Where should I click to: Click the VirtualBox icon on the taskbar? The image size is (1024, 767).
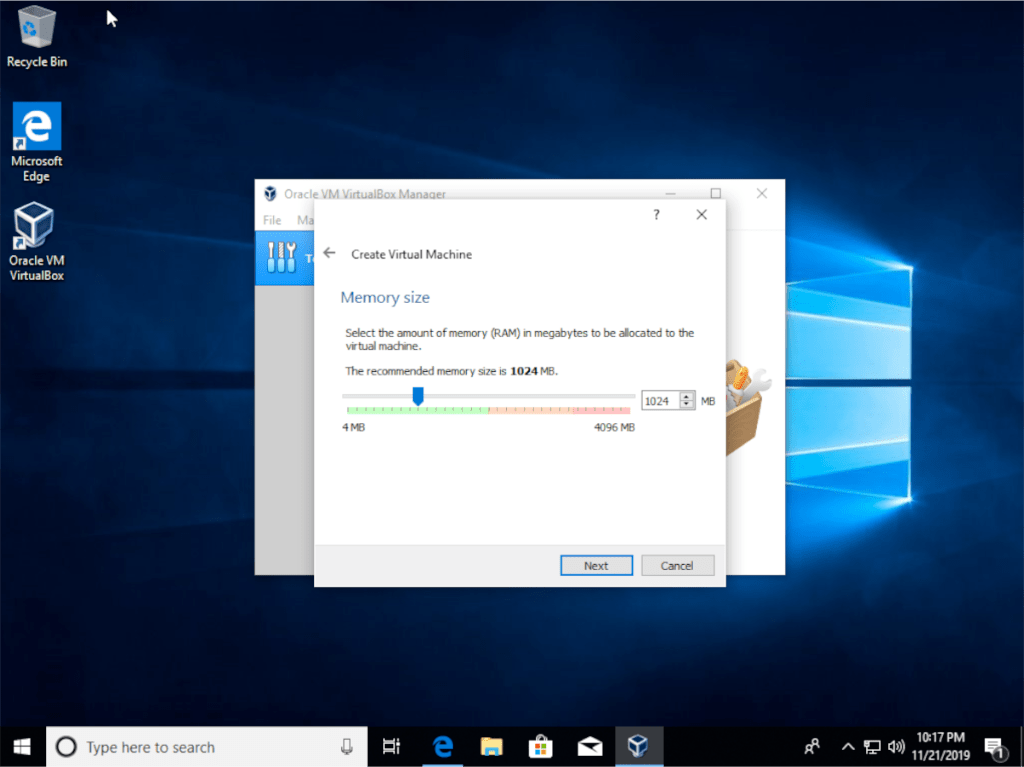click(640, 746)
